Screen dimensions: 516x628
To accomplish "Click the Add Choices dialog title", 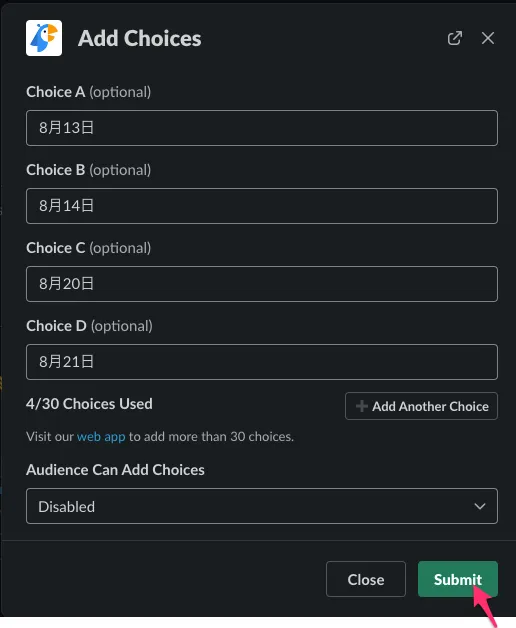I will tap(140, 38).
